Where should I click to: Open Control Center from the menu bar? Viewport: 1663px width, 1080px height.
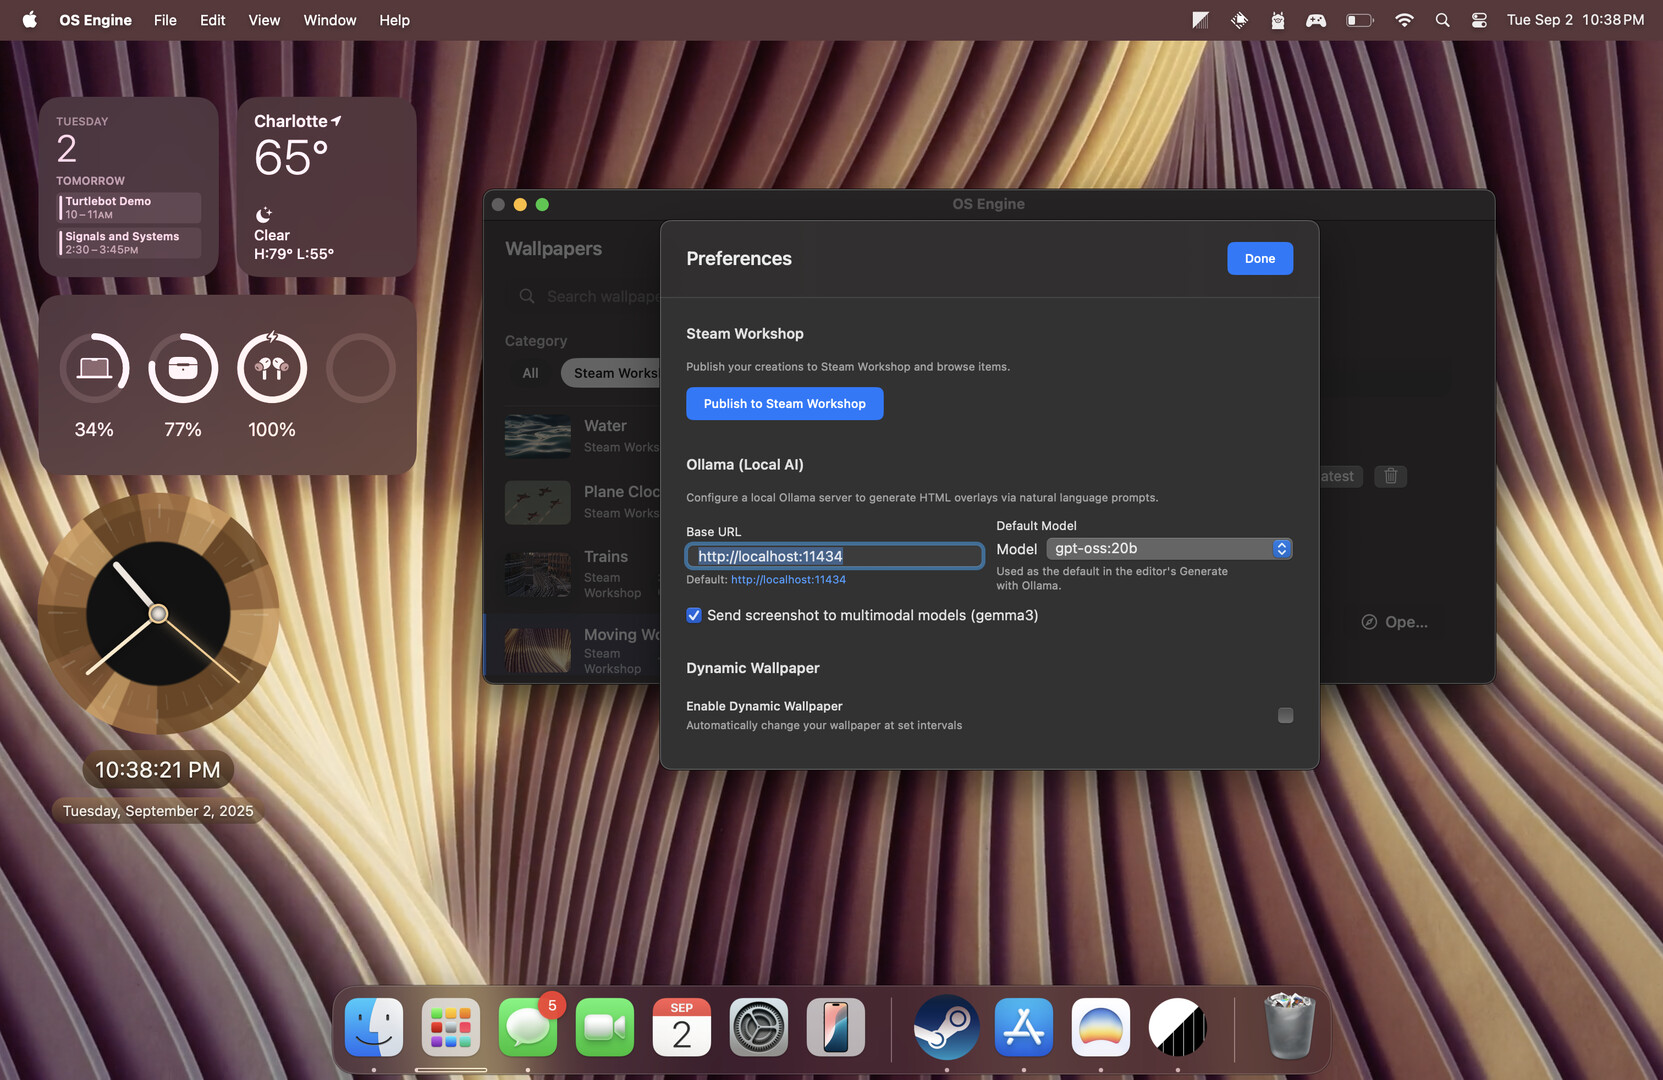pyautogui.click(x=1478, y=19)
